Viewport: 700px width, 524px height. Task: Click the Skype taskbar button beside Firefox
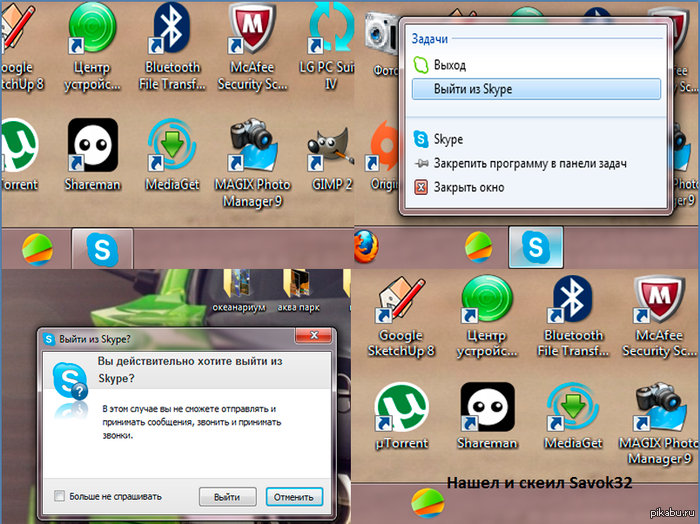536,246
